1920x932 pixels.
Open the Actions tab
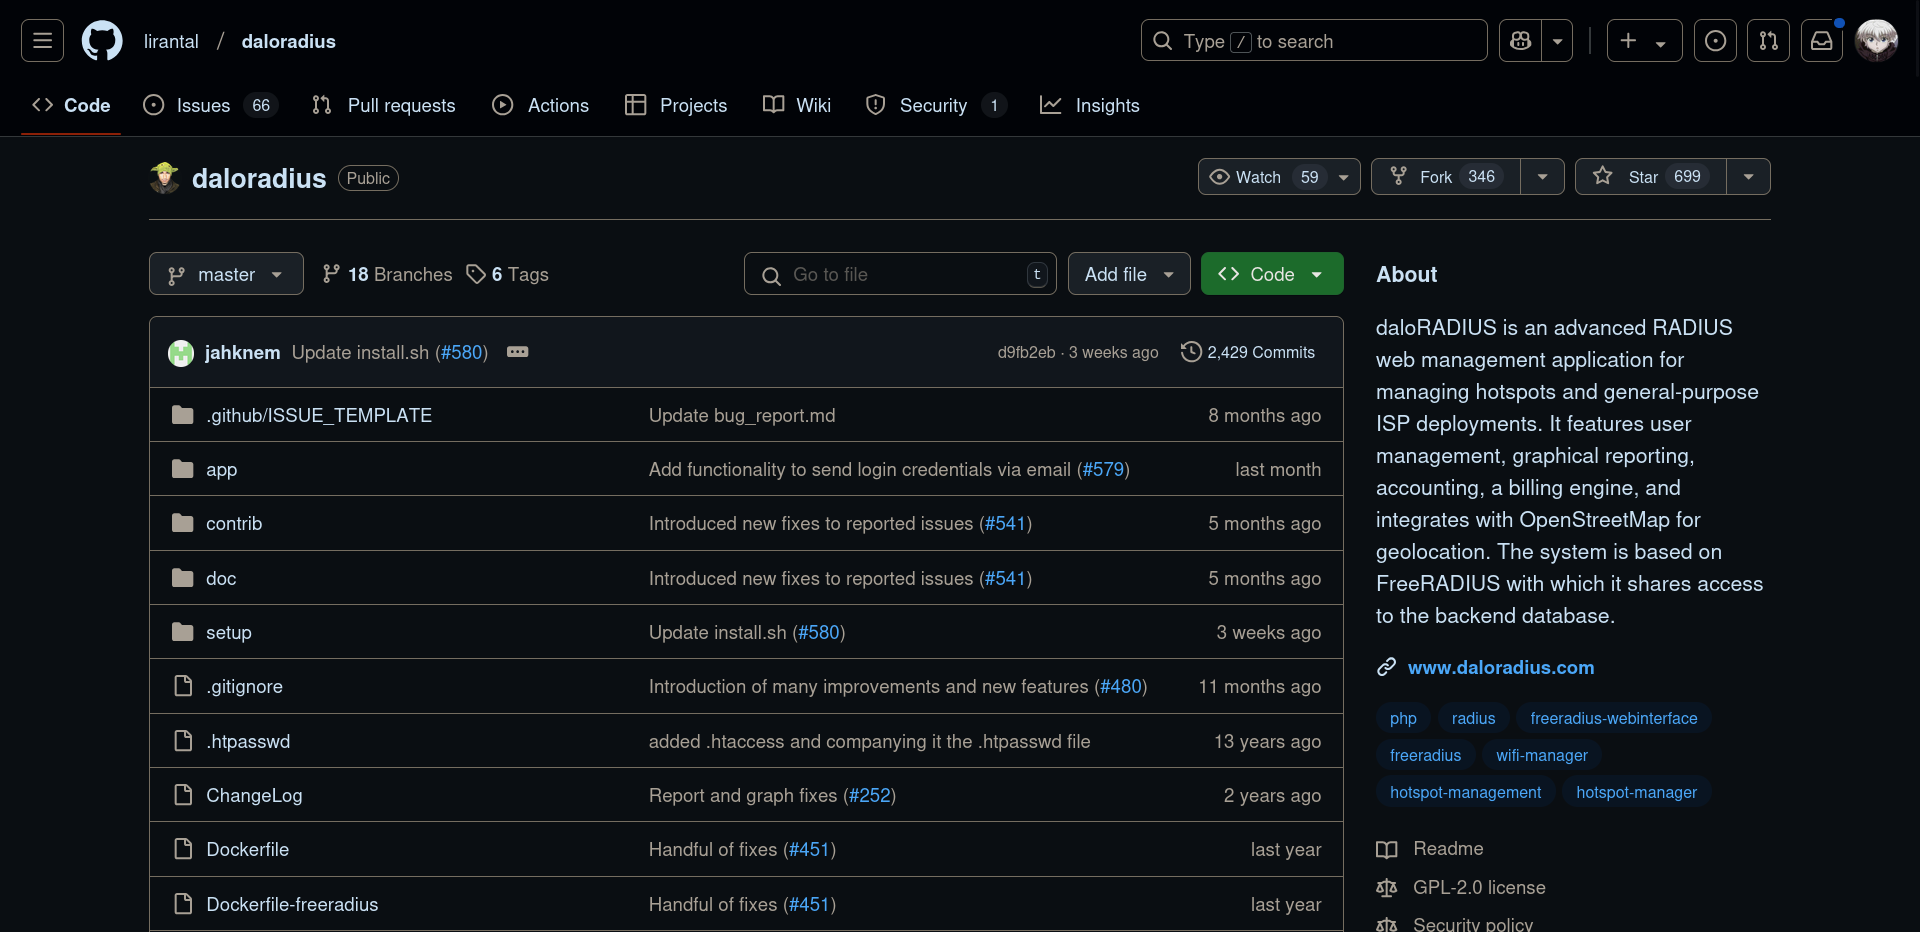541,105
